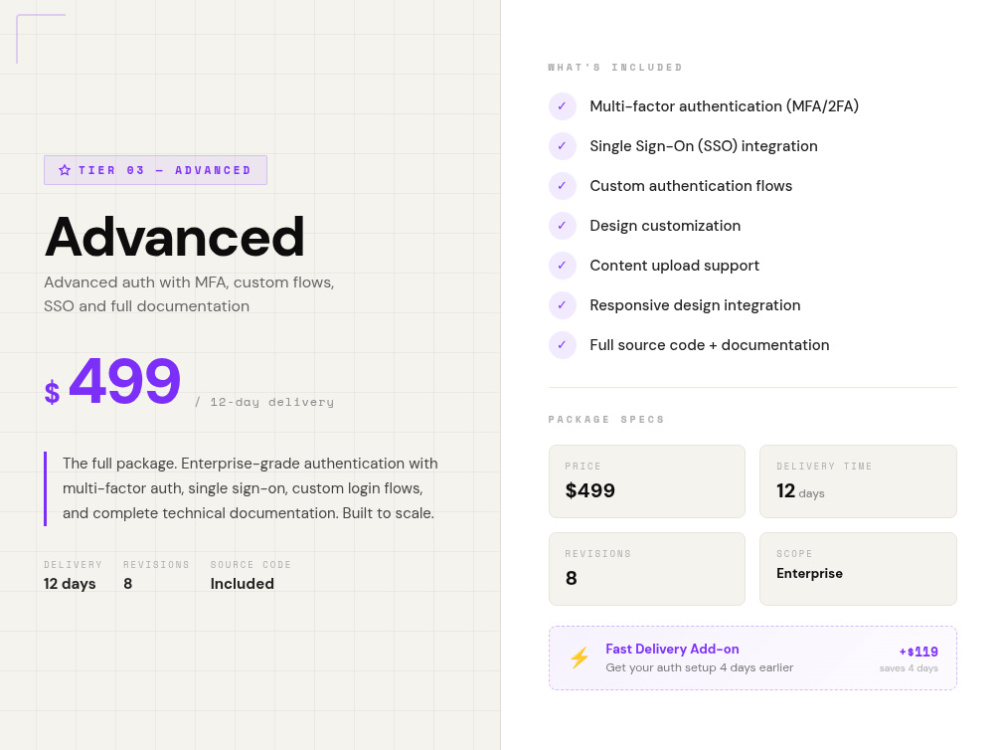Click checkmark beside Content upload support
The height and width of the screenshot is (750, 1000).
pos(562,265)
